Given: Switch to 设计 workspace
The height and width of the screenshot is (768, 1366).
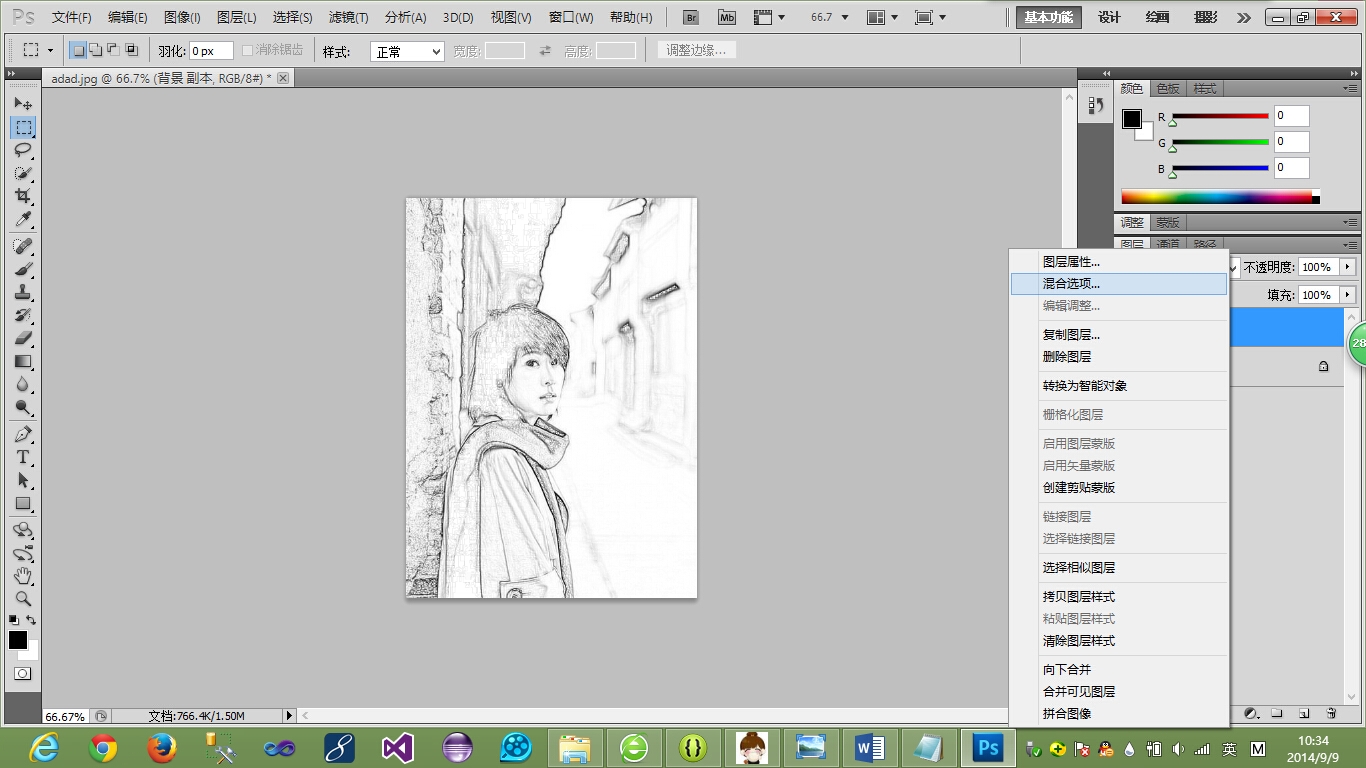Looking at the screenshot, I should point(1109,17).
